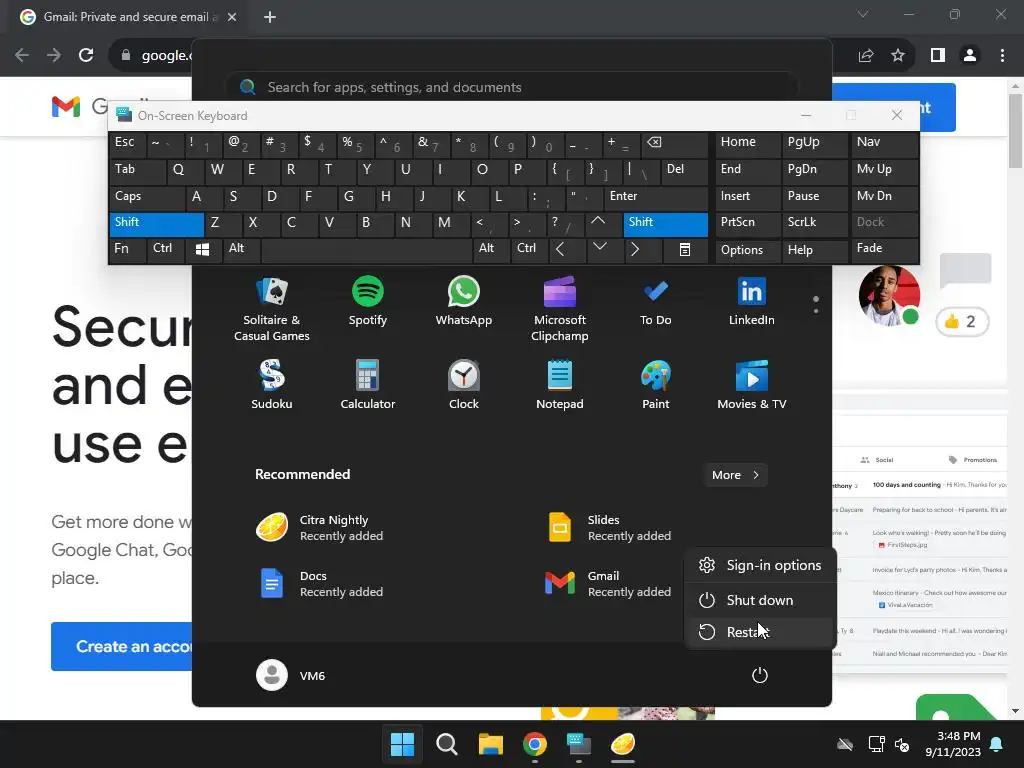Open Gmail recommended item

[609, 584]
